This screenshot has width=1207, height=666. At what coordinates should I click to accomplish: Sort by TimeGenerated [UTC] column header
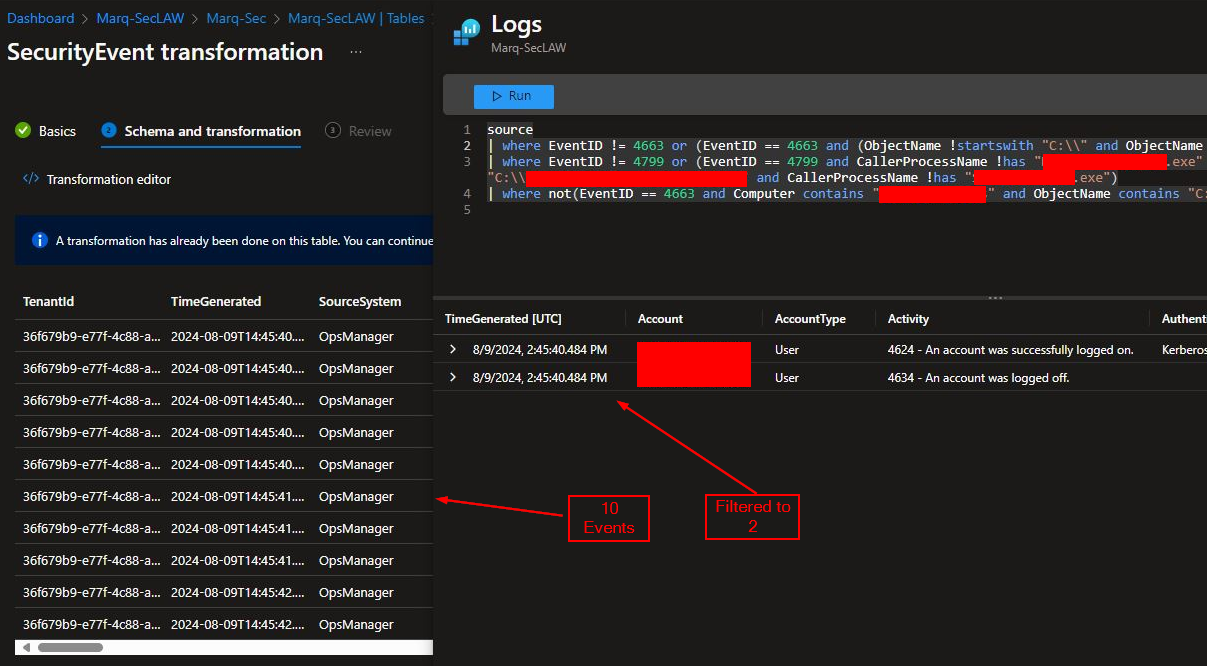pos(503,319)
